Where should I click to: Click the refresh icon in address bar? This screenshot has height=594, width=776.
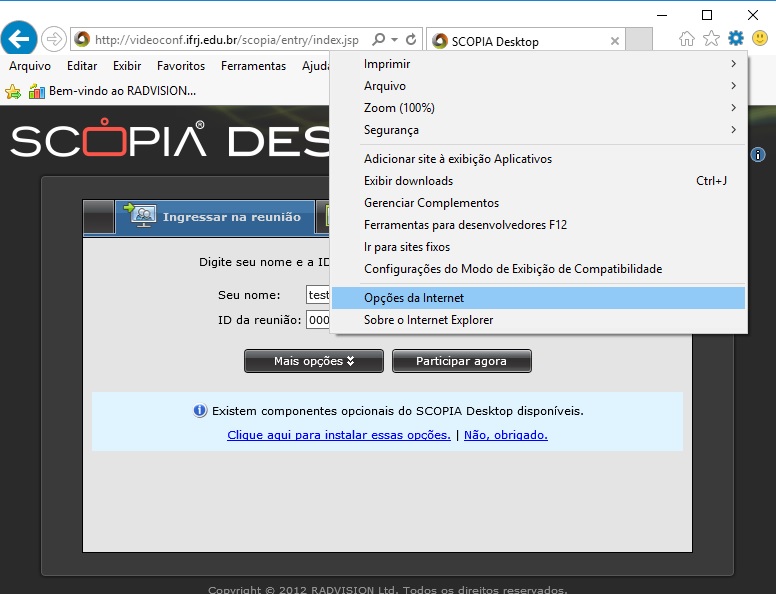pyautogui.click(x=411, y=40)
